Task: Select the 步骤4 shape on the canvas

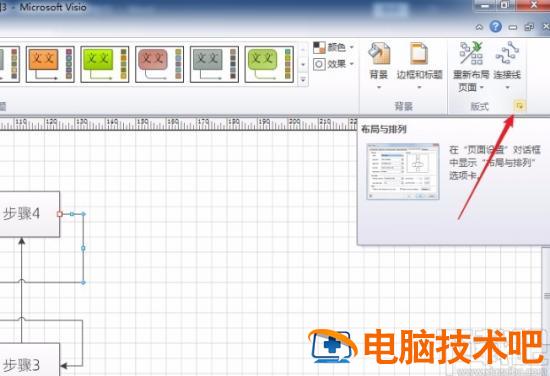Action: 29,214
